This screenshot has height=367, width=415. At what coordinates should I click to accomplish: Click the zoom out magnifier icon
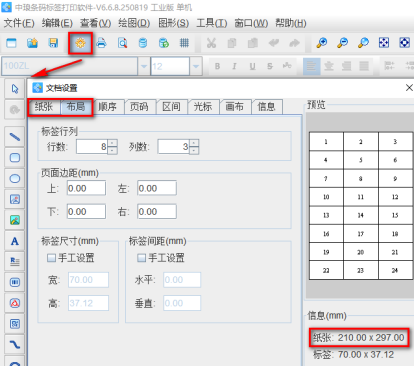click(x=342, y=43)
